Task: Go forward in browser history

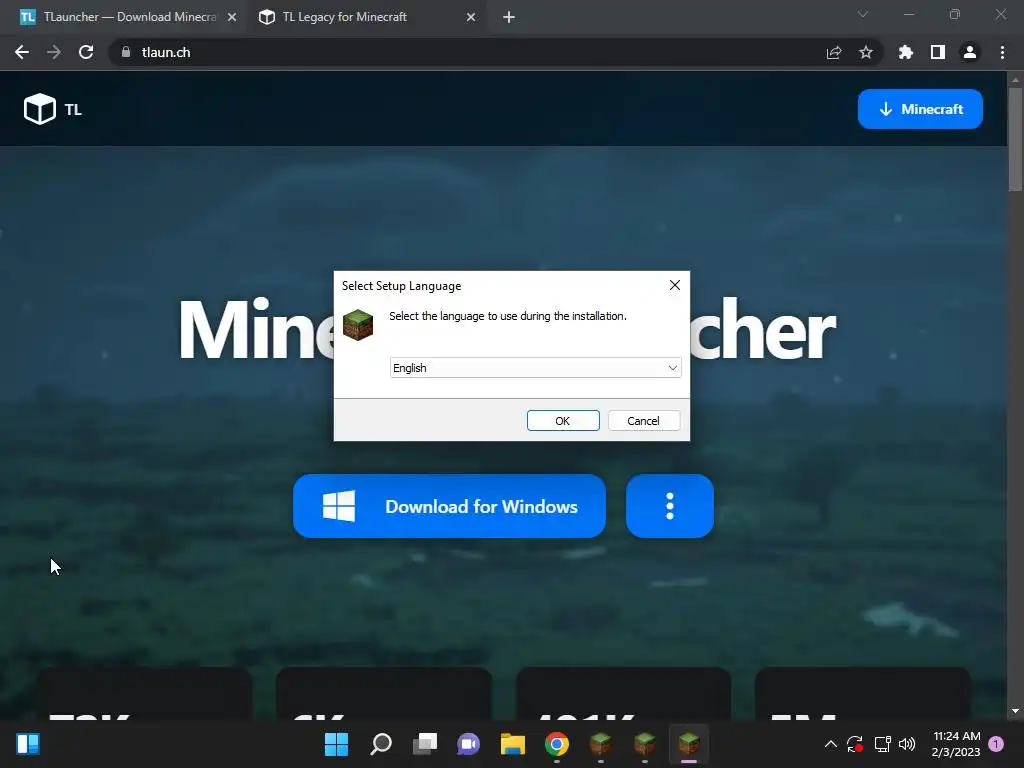Action: tap(54, 52)
